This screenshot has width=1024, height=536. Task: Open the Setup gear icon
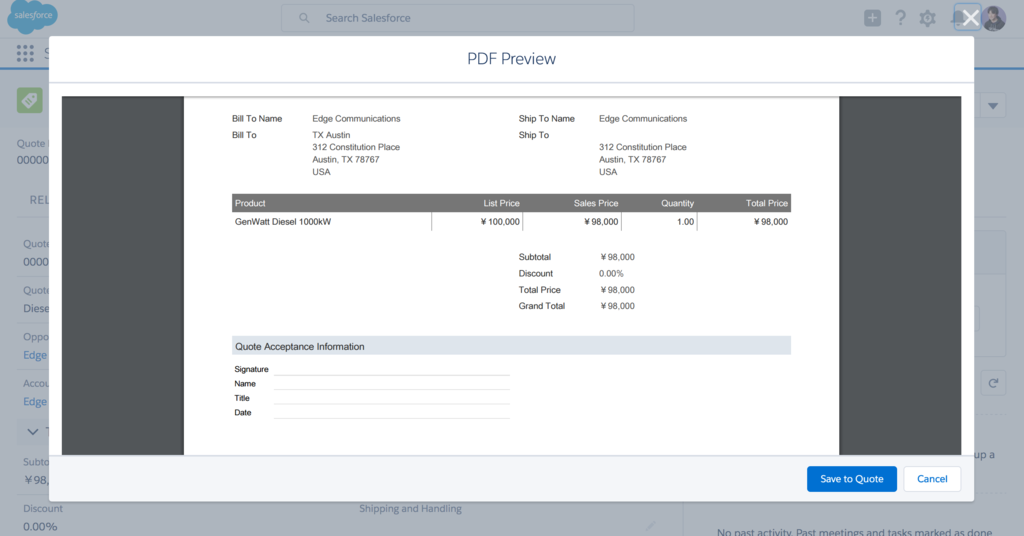(x=927, y=18)
